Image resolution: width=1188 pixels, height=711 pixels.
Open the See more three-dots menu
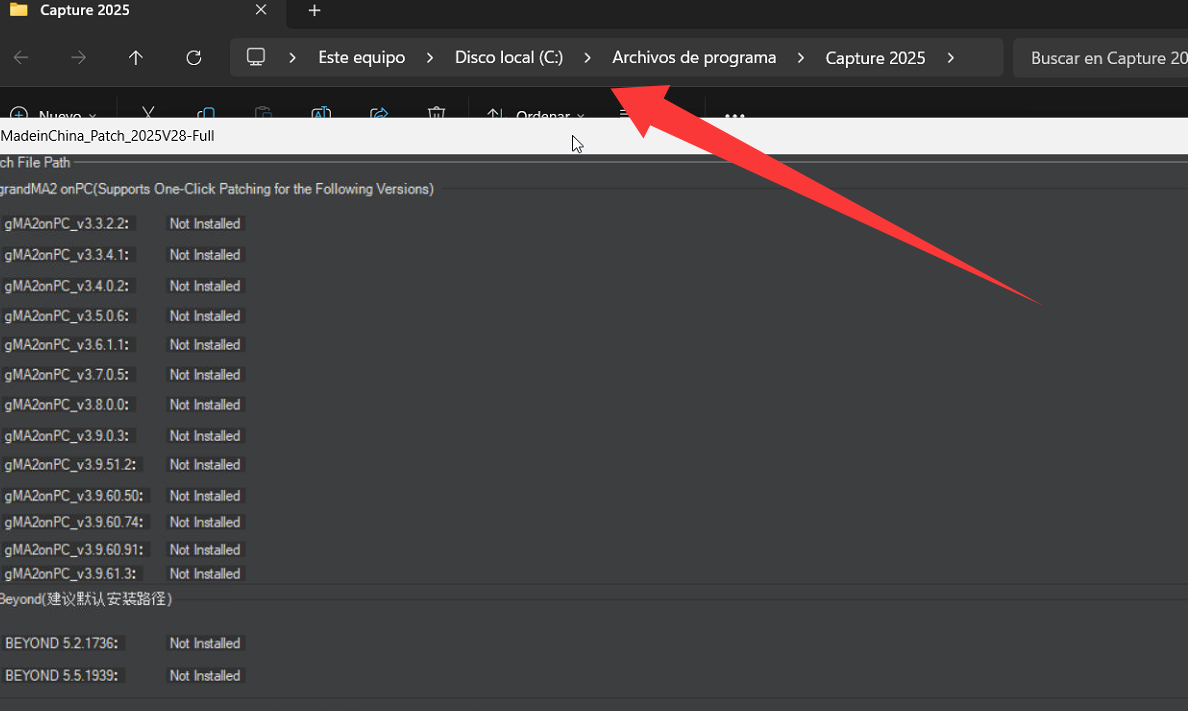734,114
